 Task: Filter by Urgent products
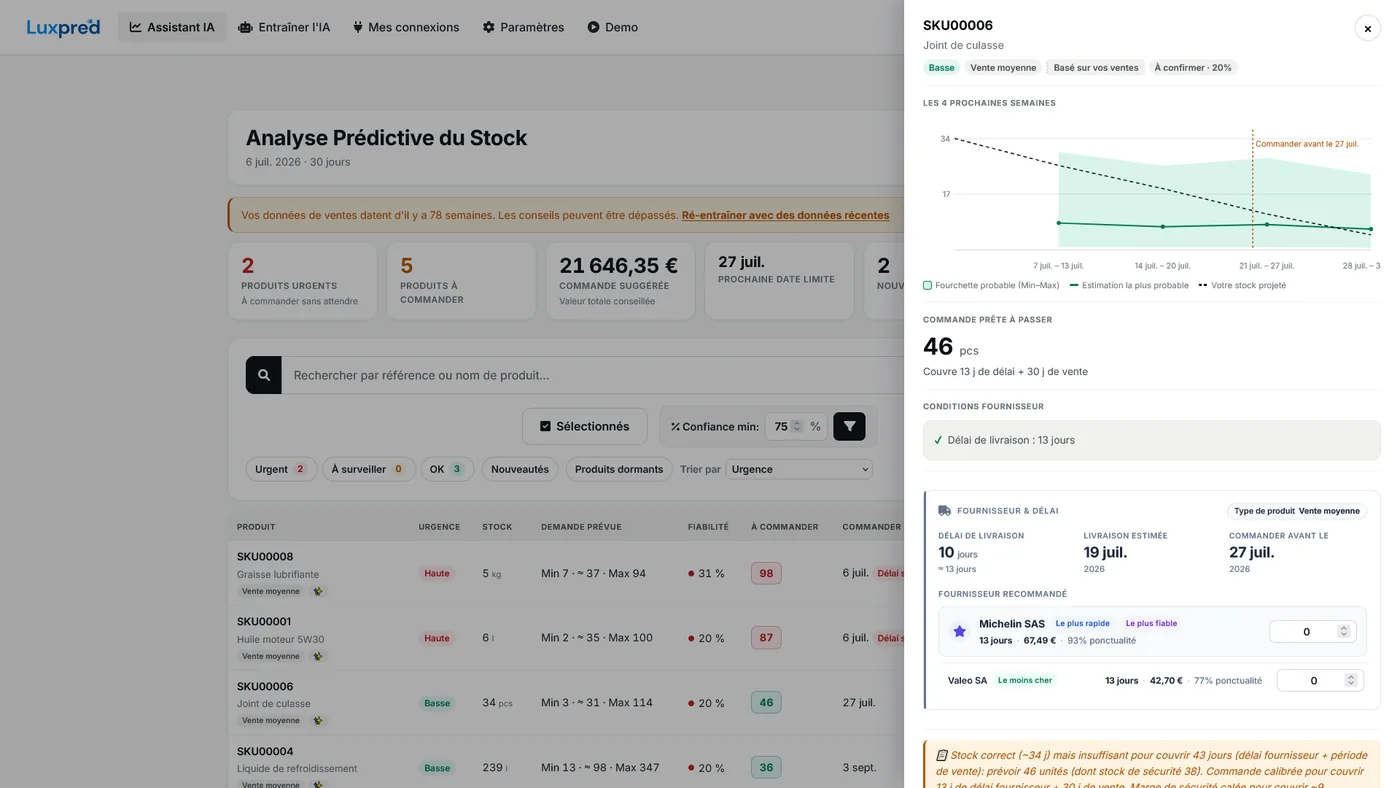pos(281,469)
